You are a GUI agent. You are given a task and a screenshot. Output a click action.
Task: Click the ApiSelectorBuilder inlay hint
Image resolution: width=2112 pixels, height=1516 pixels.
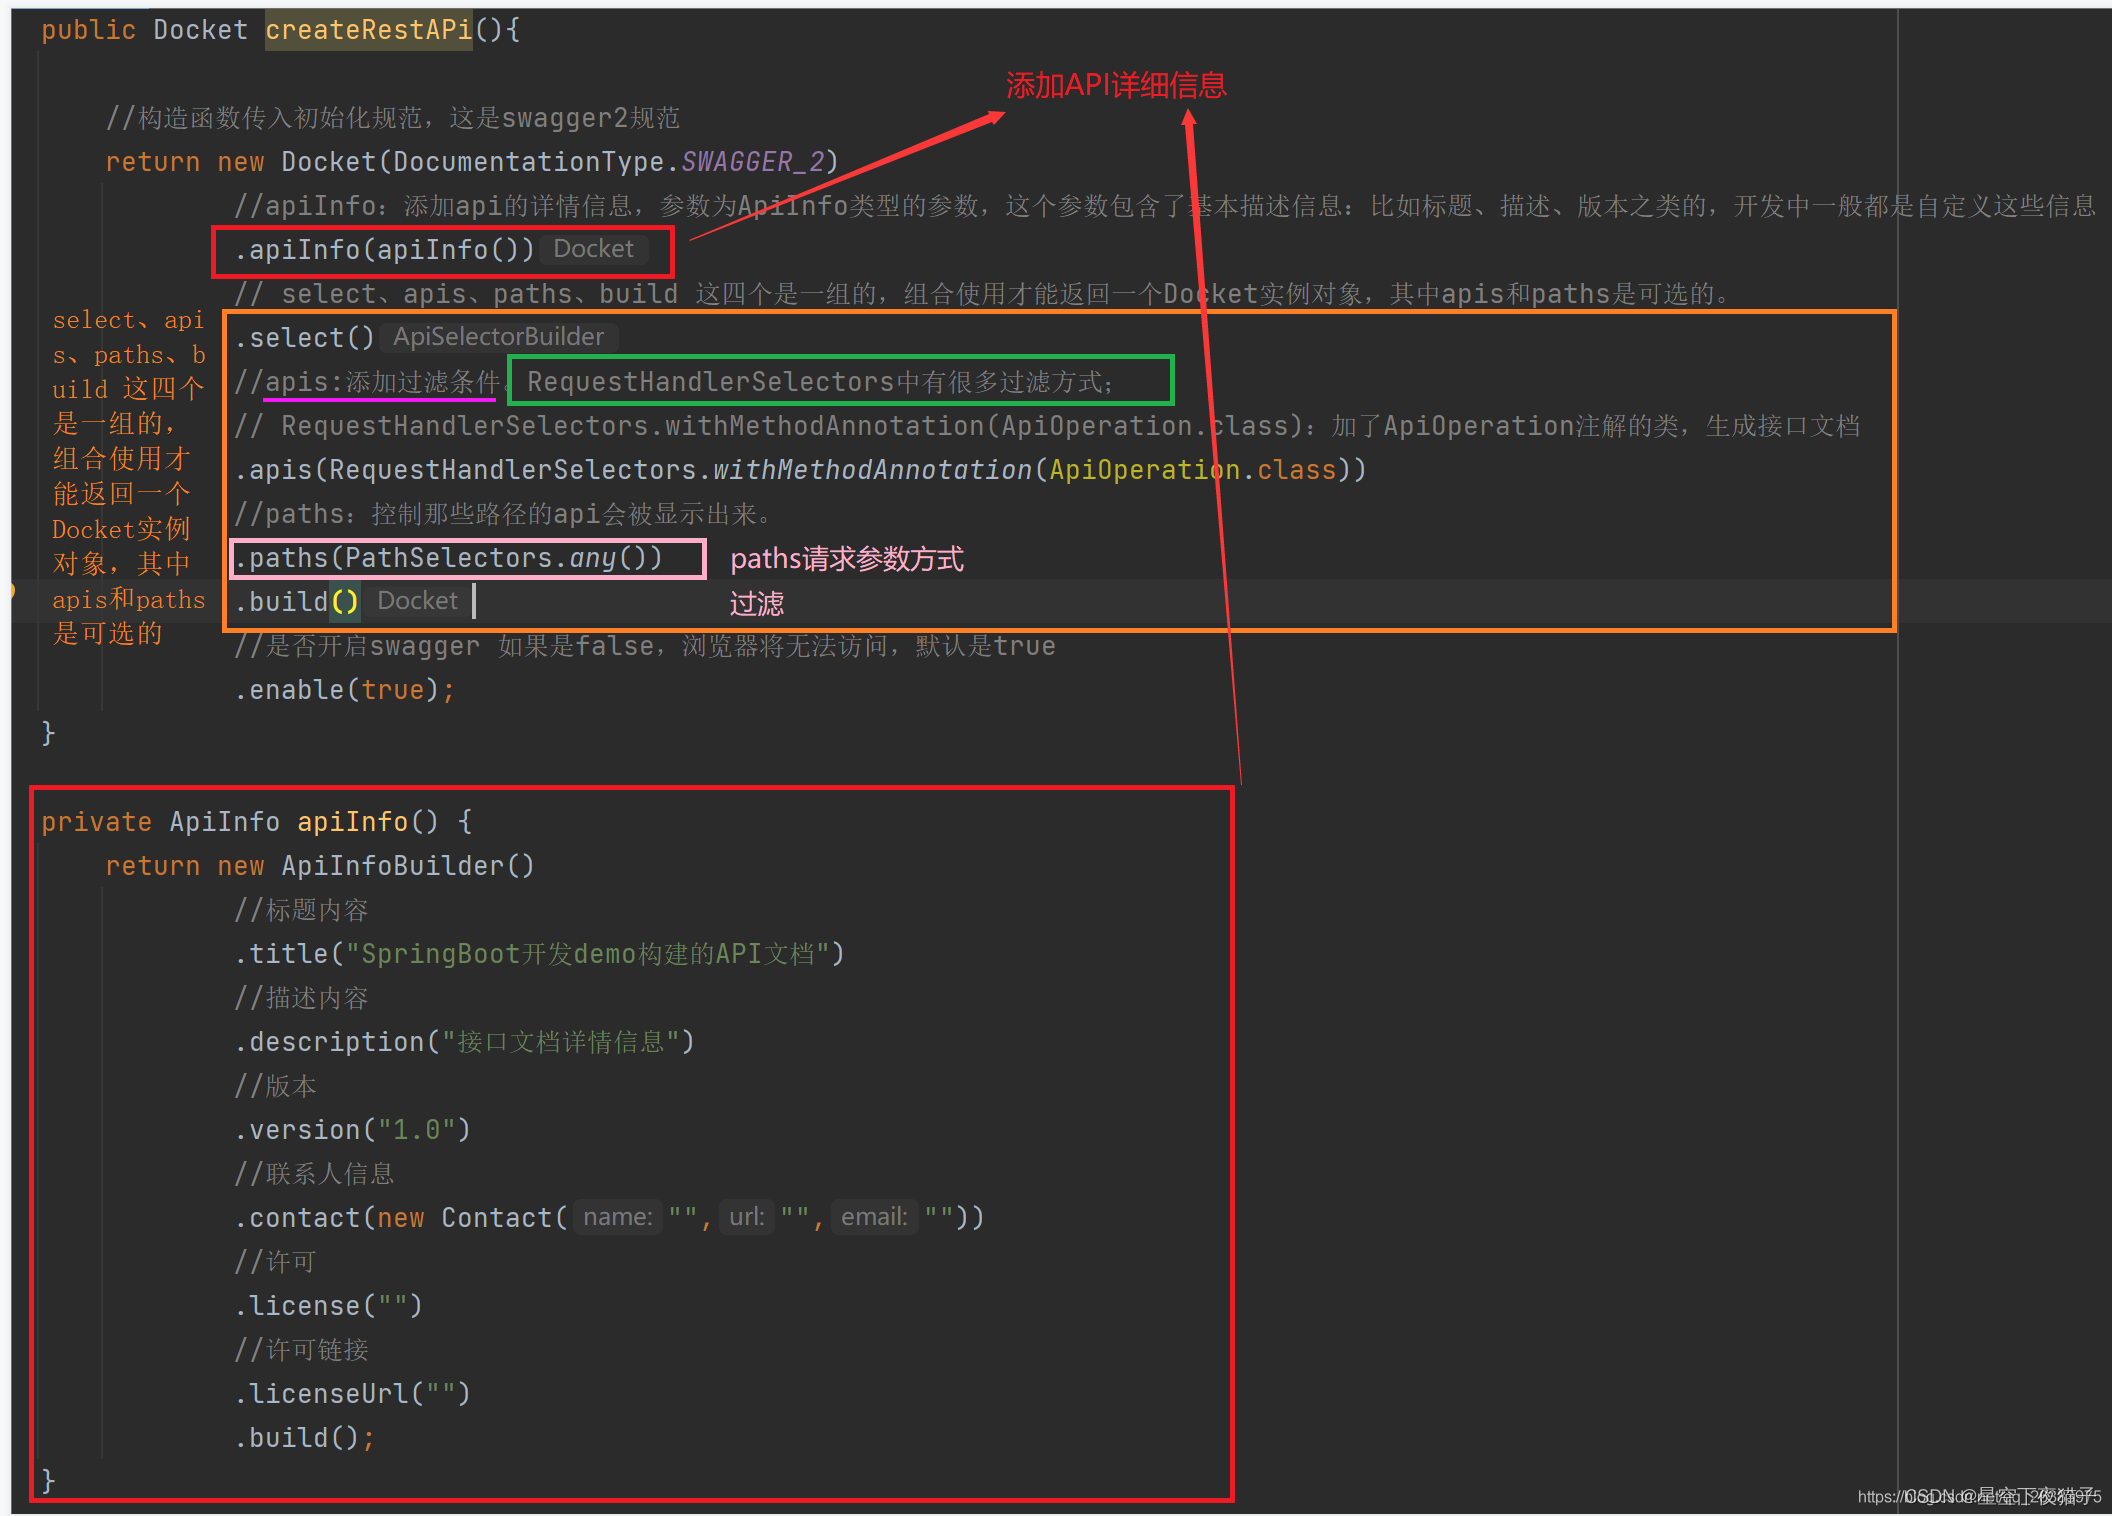(498, 337)
